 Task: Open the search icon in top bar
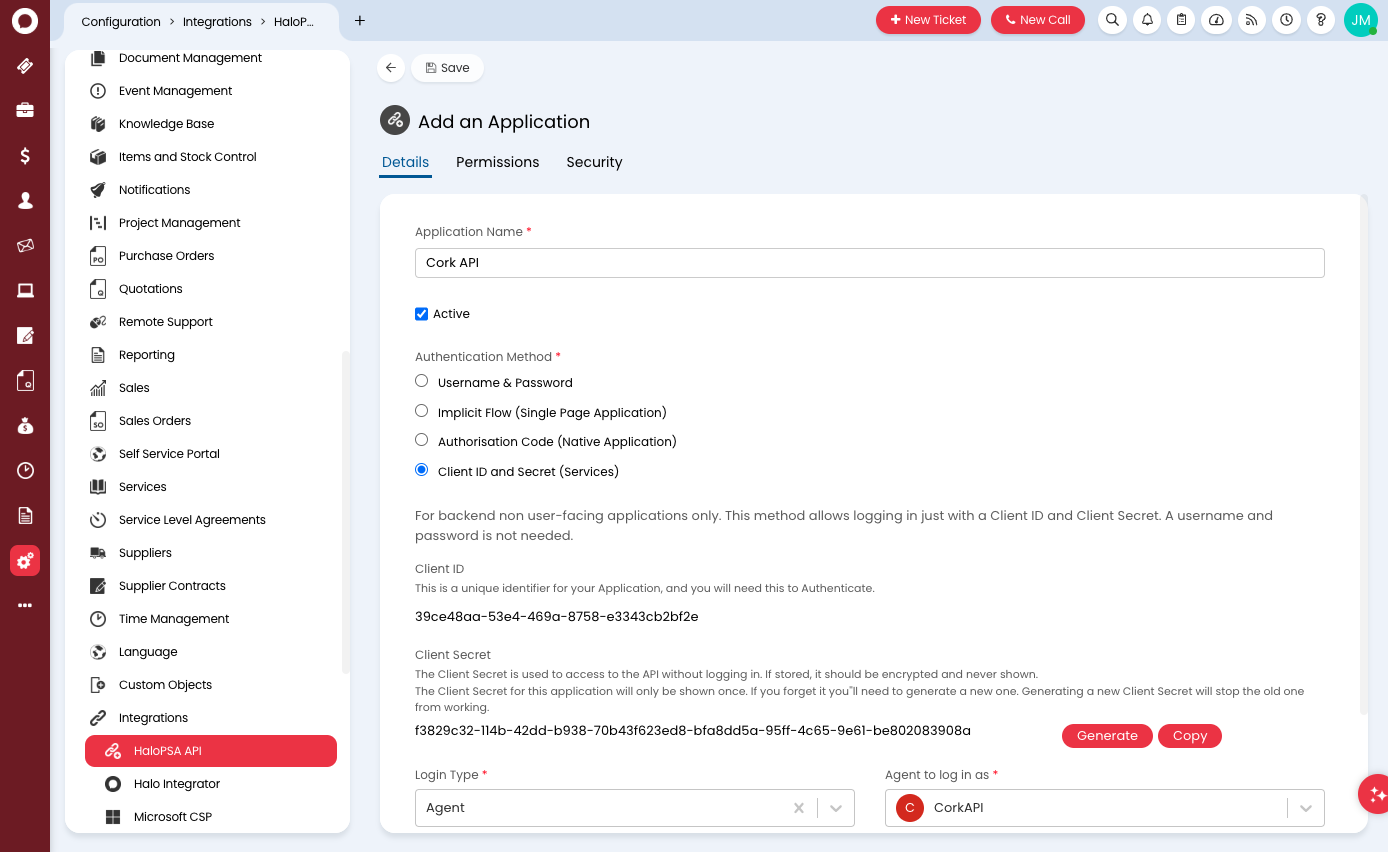coord(1112,20)
